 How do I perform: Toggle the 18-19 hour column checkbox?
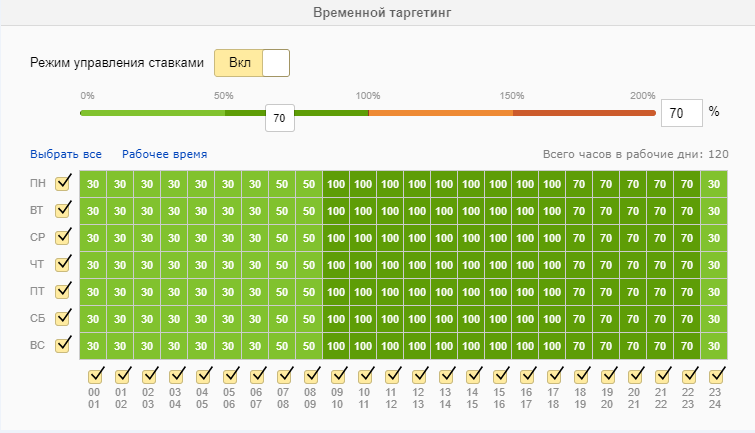(581, 375)
